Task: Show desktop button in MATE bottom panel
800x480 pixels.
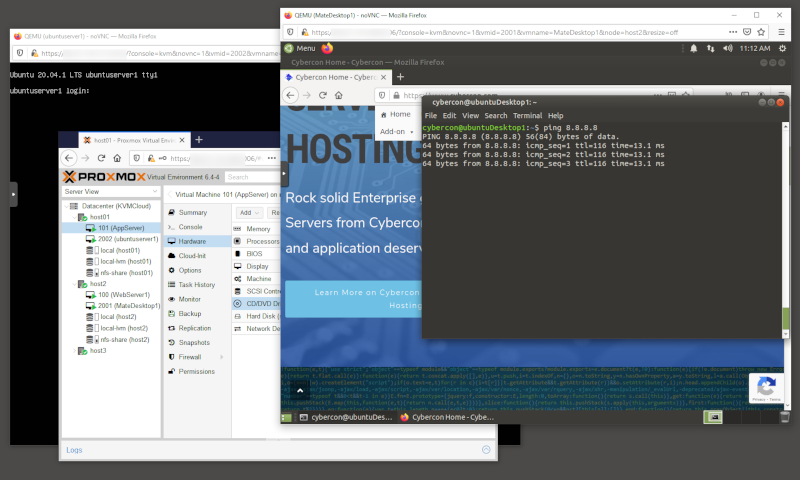Action: 286,418
